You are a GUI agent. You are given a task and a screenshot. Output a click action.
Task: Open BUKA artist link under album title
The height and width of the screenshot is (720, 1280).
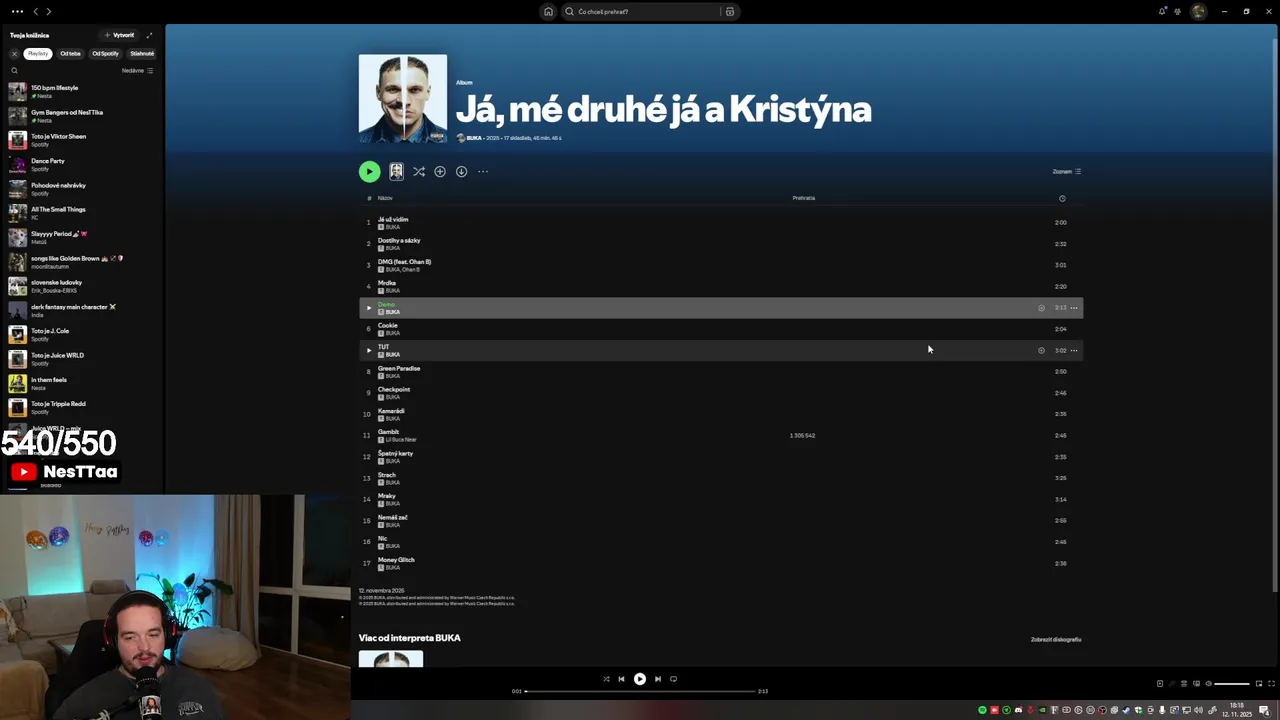click(474, 138)
